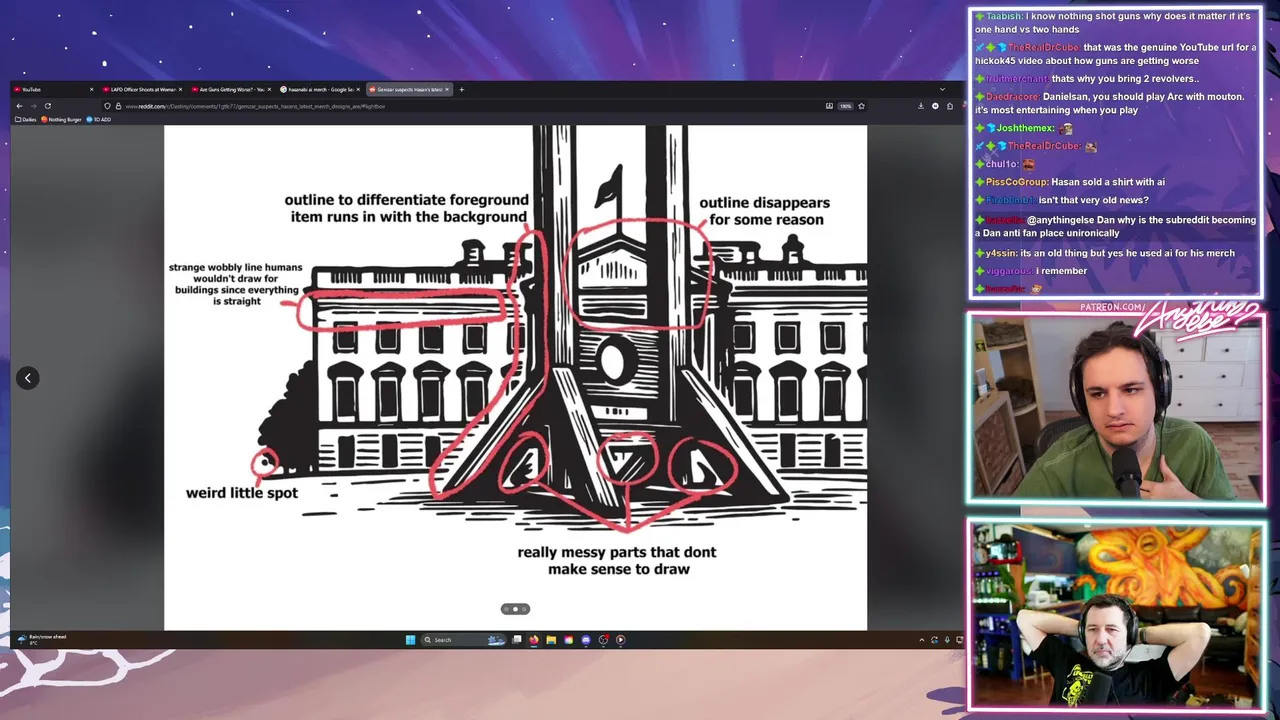Open the browser downloads icon
Screen dimensions: 1280x720
pyautogui.click(x=921, y=106)
